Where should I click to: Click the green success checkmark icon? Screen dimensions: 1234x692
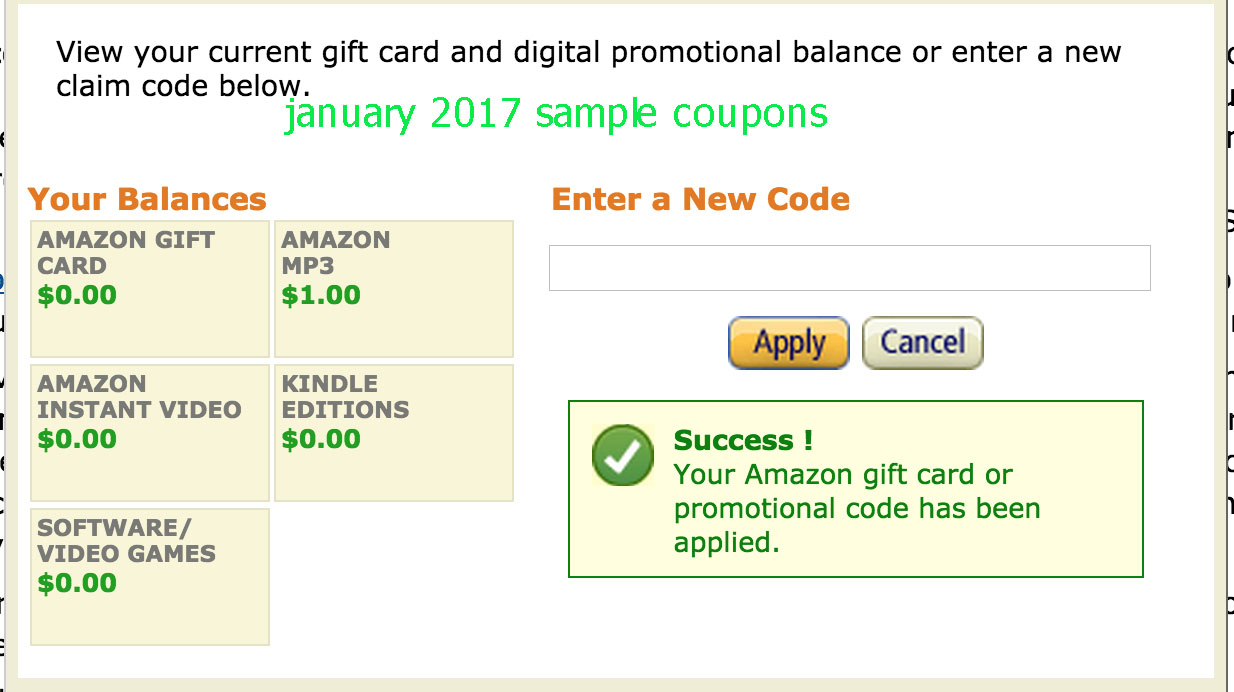click(622, 456)
